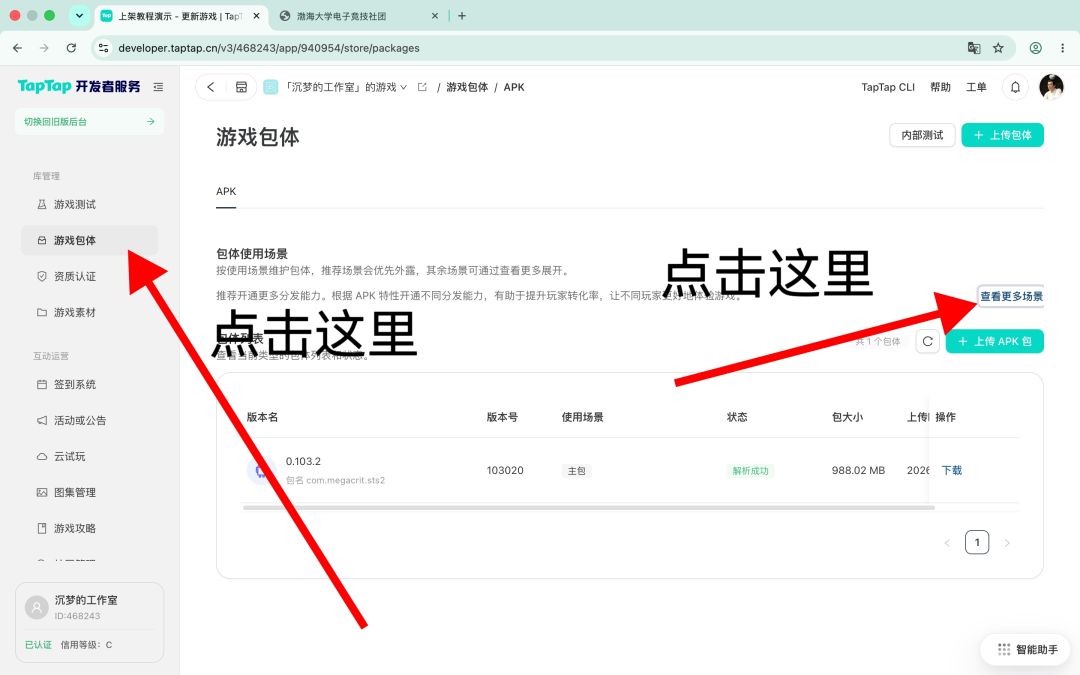
Task: Select page 1 in pagination
Action: pos(977,543)
